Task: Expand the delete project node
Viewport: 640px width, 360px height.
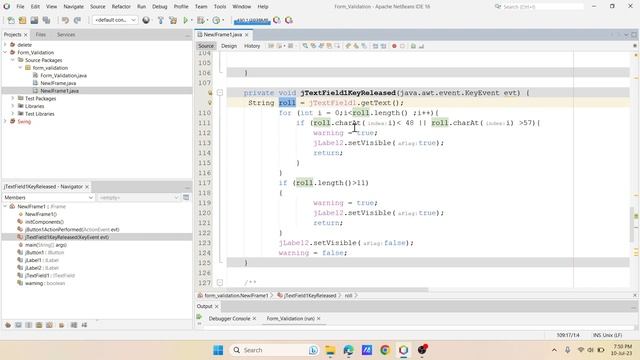Action: pos(5,45)
